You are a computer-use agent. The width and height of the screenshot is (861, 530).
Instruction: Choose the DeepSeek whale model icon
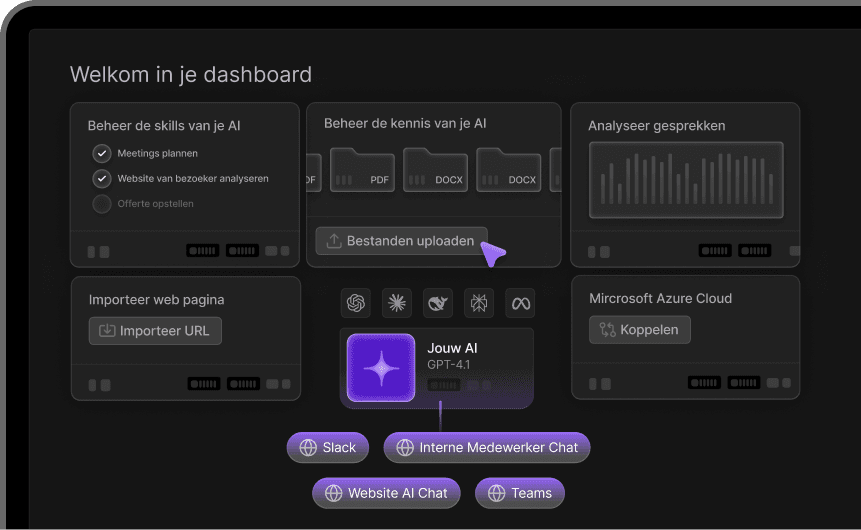[x=438, y=303]
